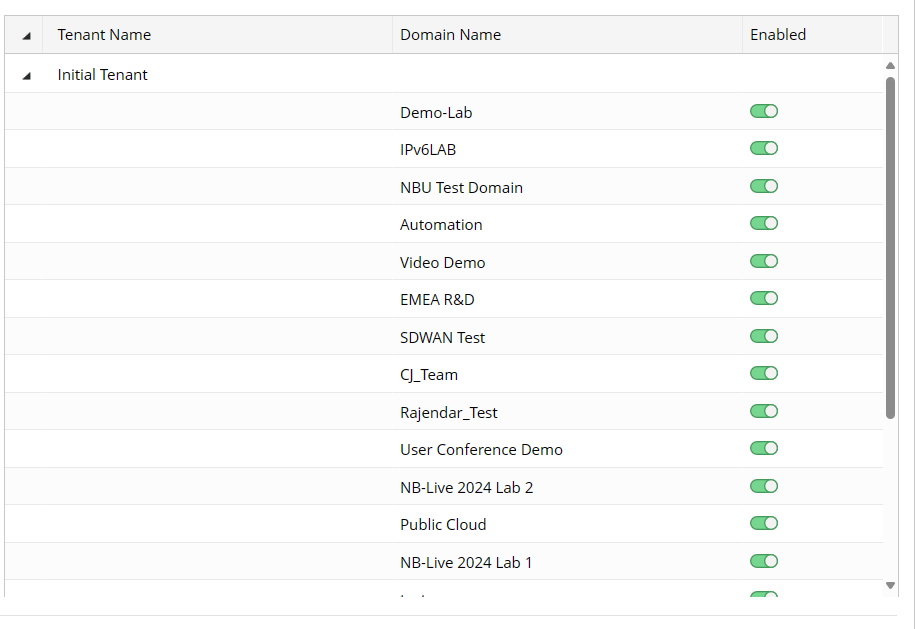The width and height of the screenshot is (916, 629).
Task: Sort by the Domain Name column
Action: point(450,35)
